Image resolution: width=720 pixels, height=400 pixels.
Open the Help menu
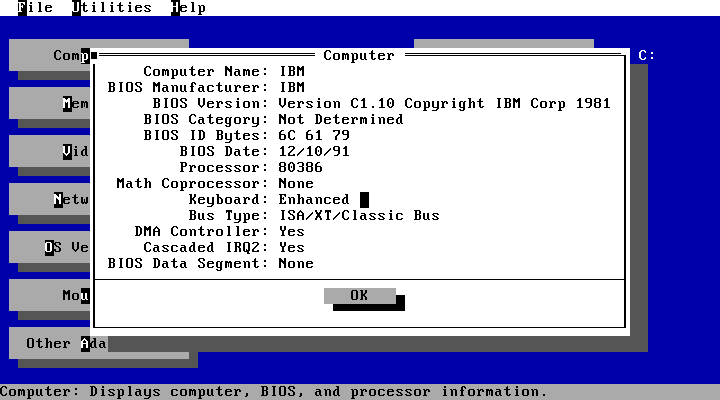pos(188,7)
